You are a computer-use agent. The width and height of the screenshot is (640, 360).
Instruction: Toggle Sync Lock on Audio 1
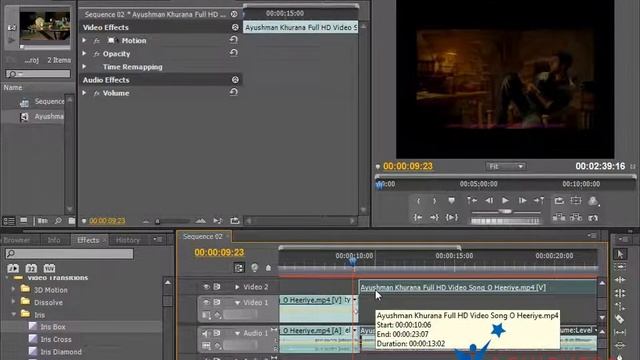[x=217, y=333]
